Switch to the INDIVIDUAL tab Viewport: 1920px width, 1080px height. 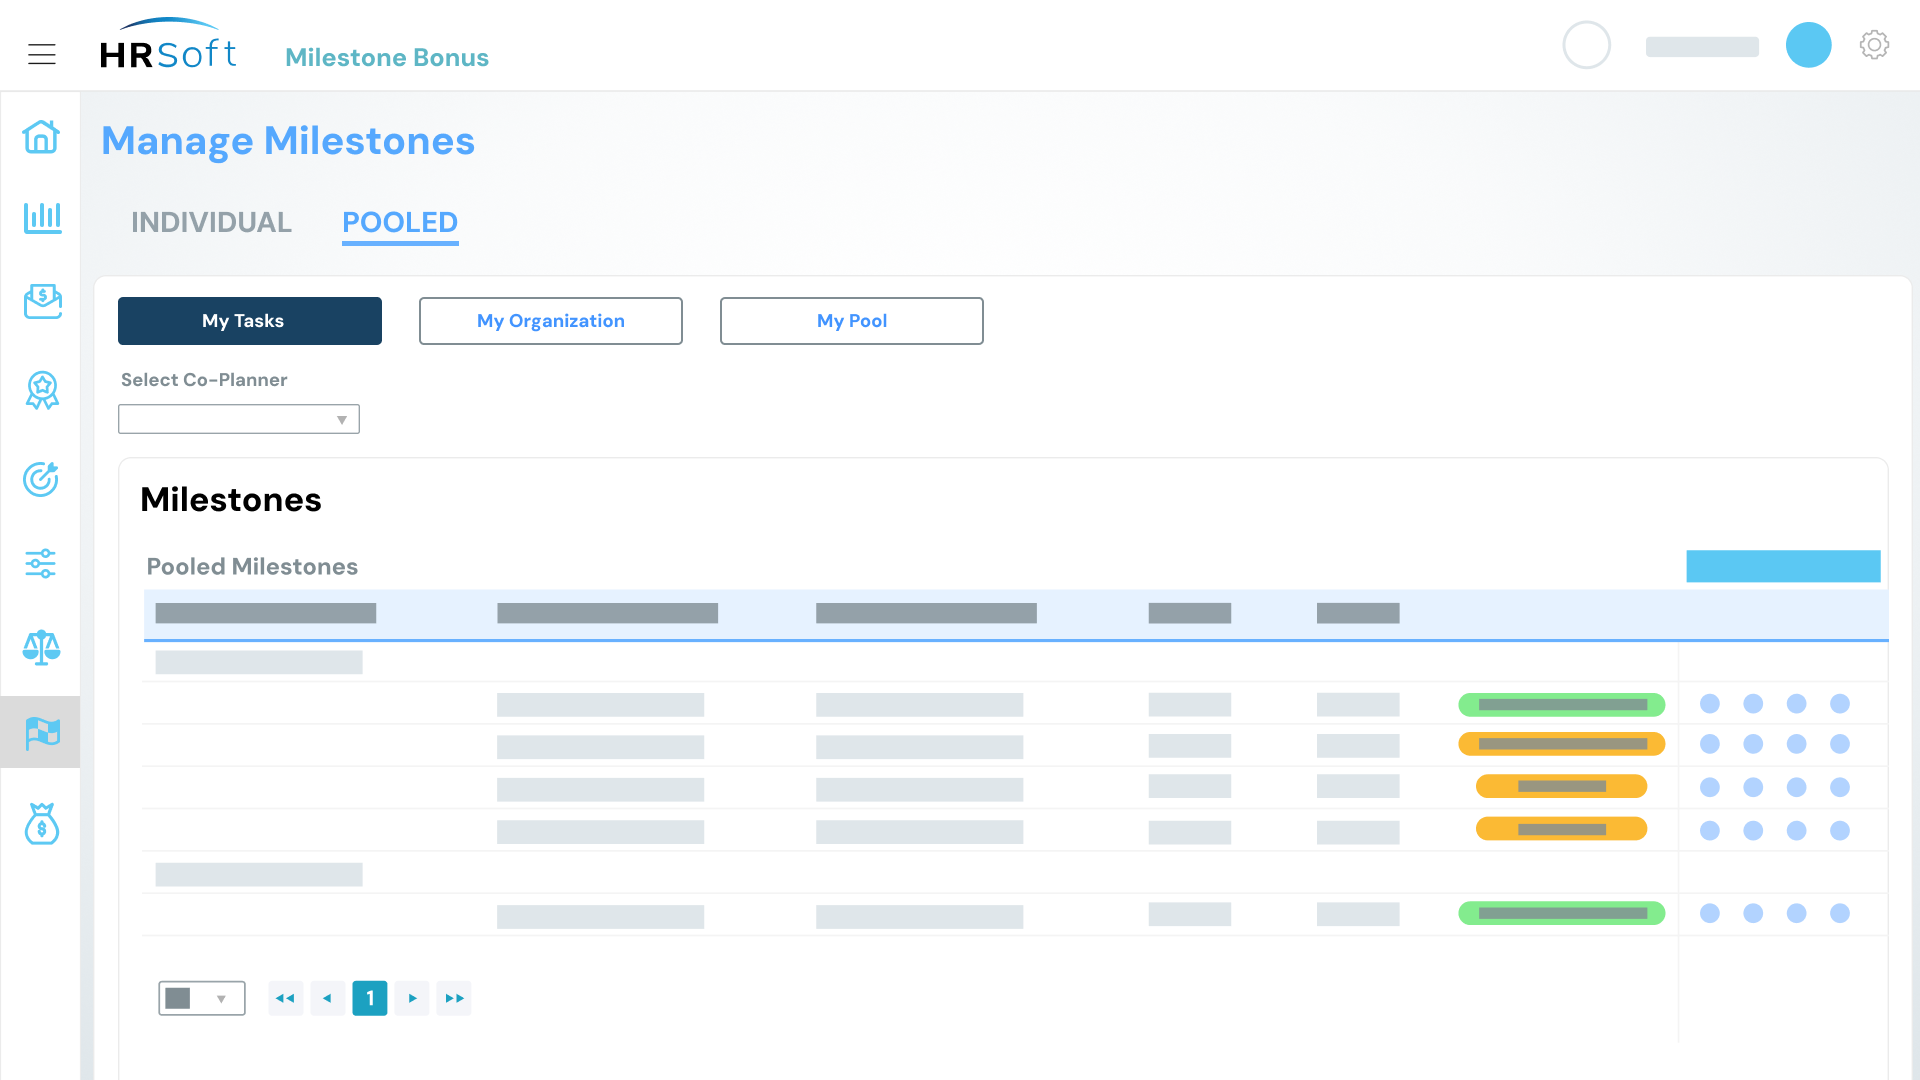click(x=211, y=222)
